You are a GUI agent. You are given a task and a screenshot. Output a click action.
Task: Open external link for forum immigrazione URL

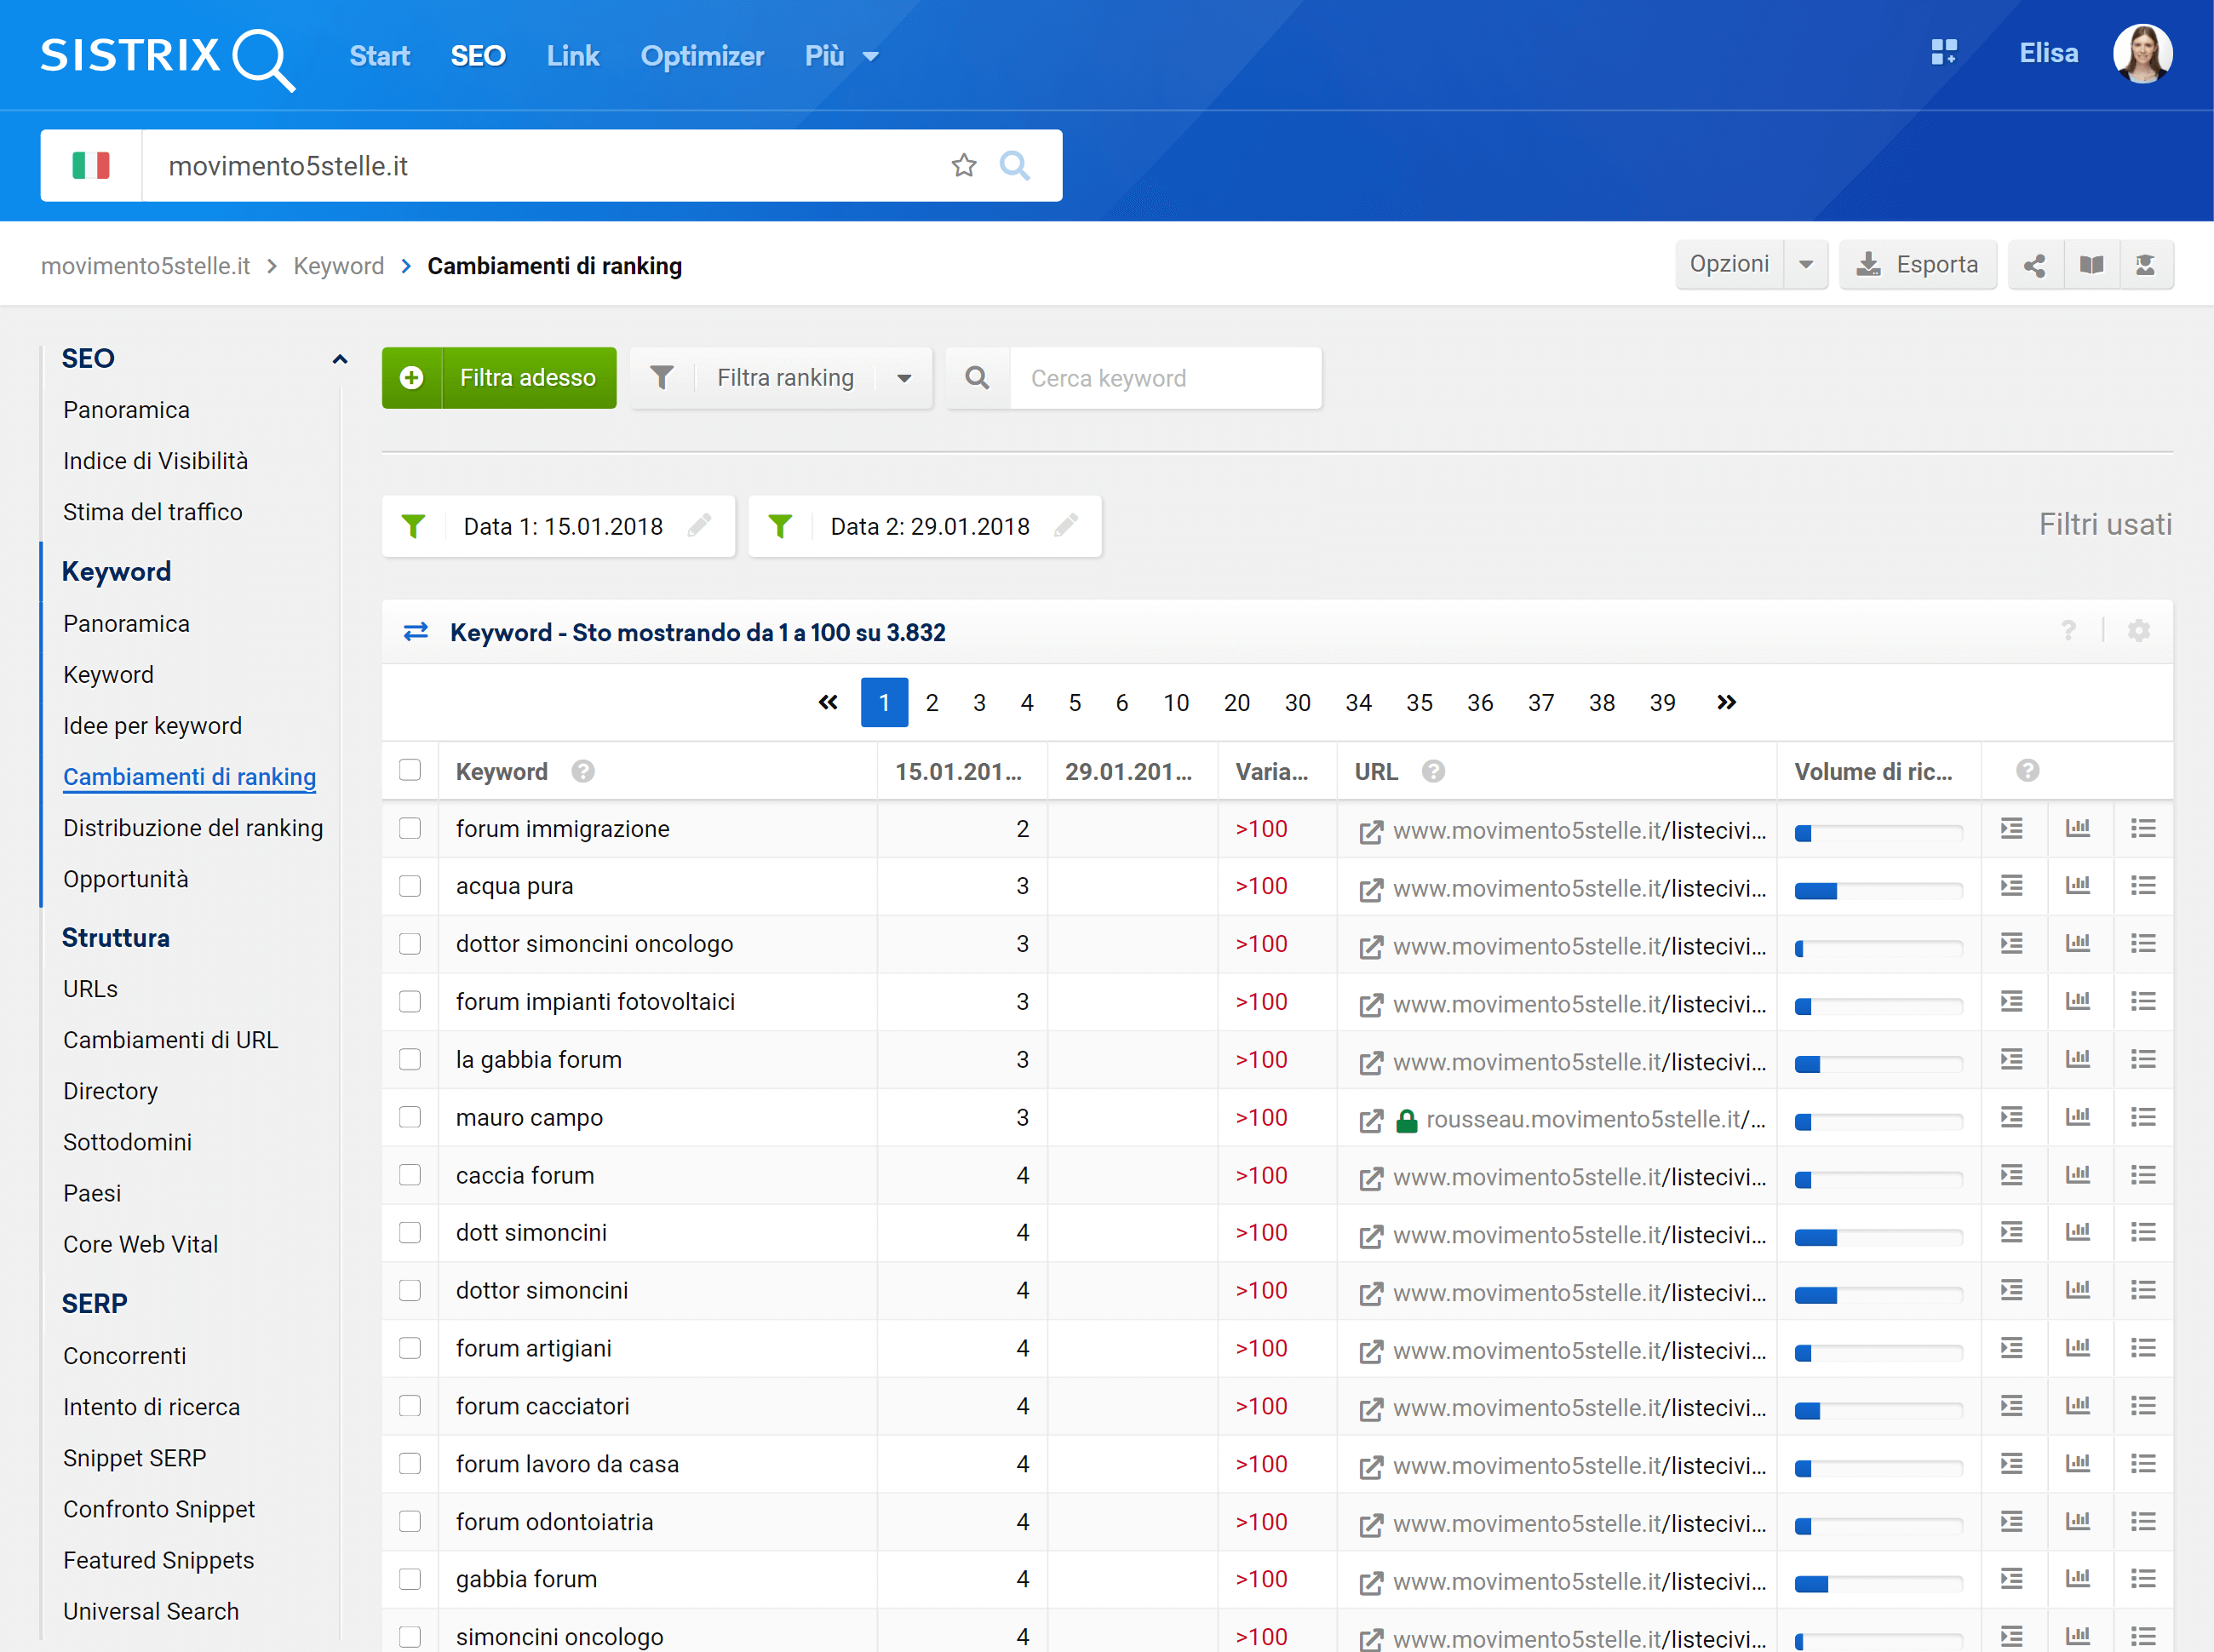click(1371, 831)
